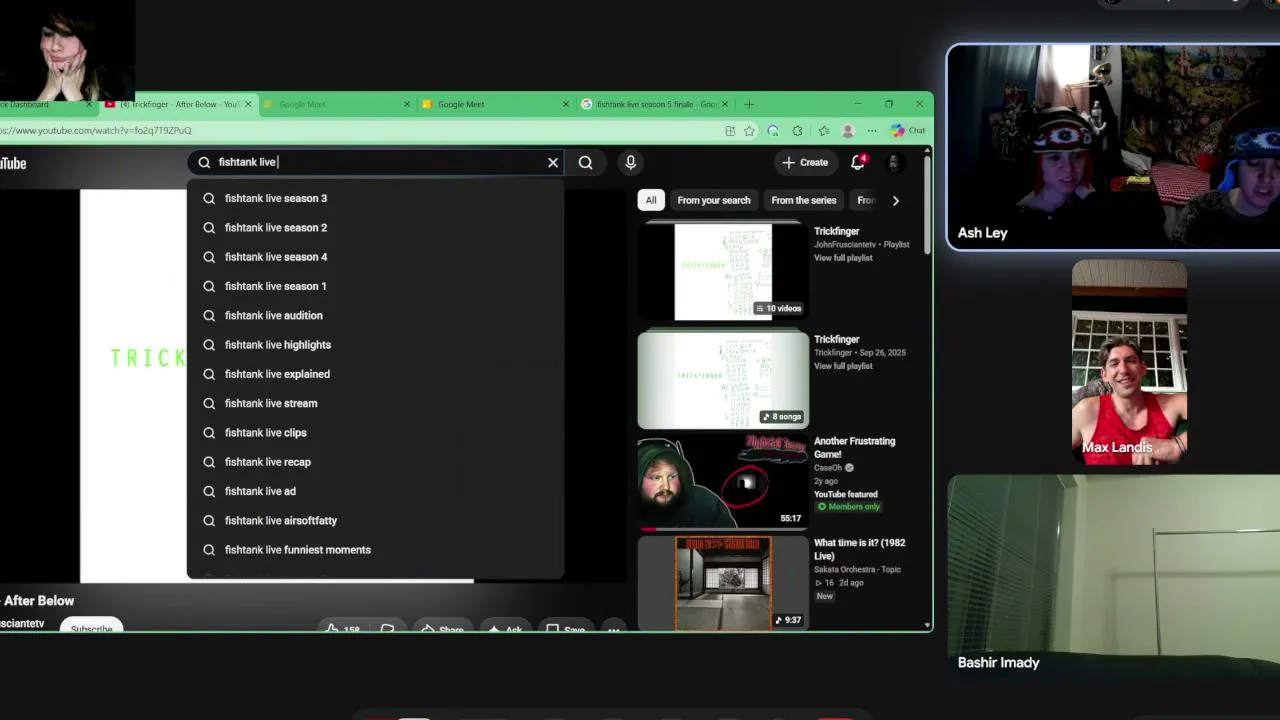1280x720 pixels.
Task: Pick suggestion fishtank live funniest moments
Action: point(375,550)
